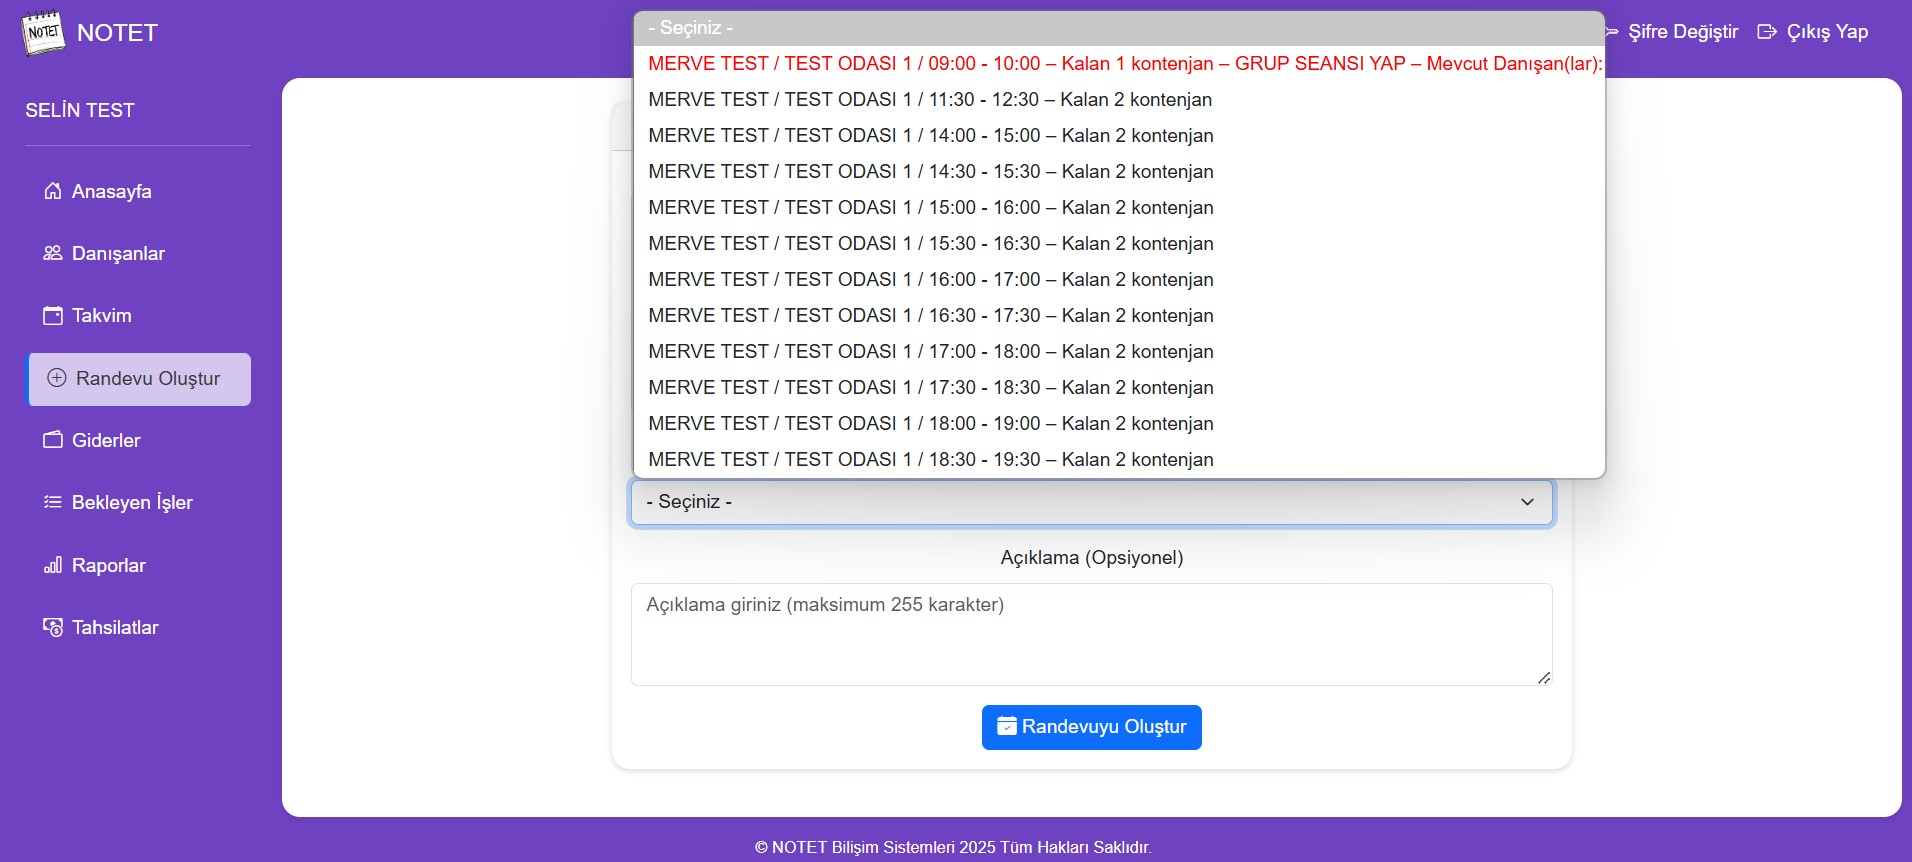Navigate to Giderler
This screenshot has width=1912, height=862.
click(138, 440)
